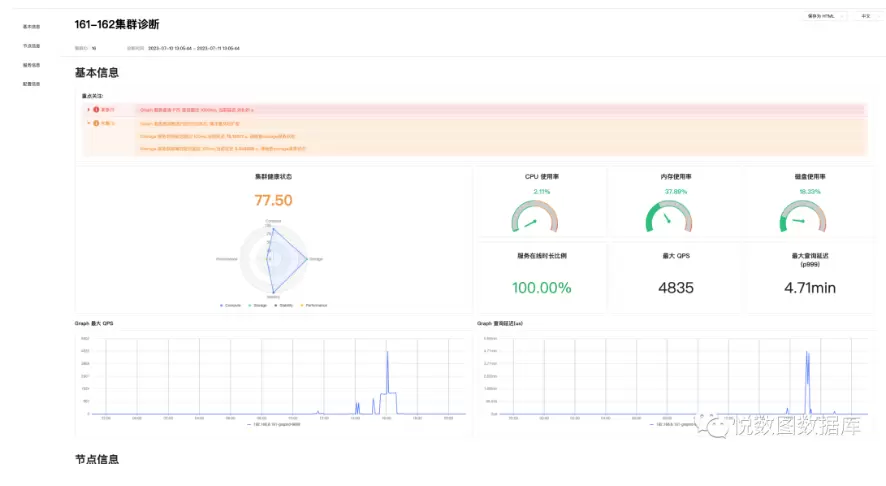Click the 77.50 cluster health score

click(273, 200)
